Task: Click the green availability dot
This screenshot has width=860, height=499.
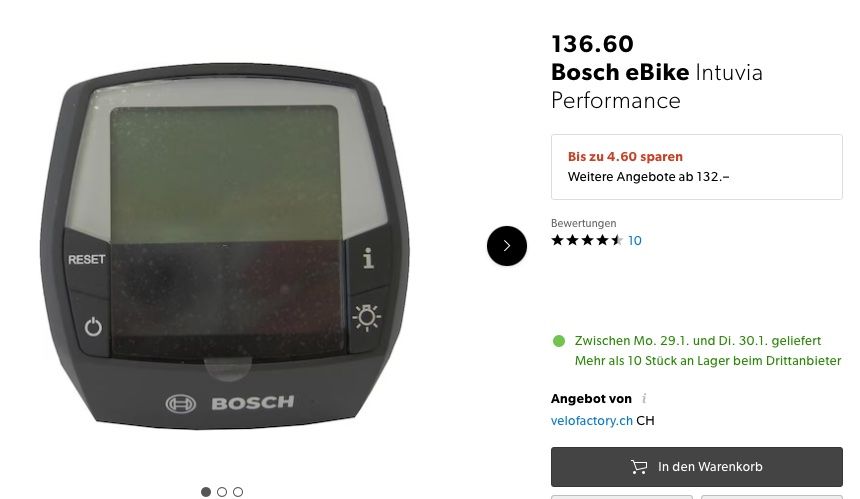Action: (x=559, y=341)
